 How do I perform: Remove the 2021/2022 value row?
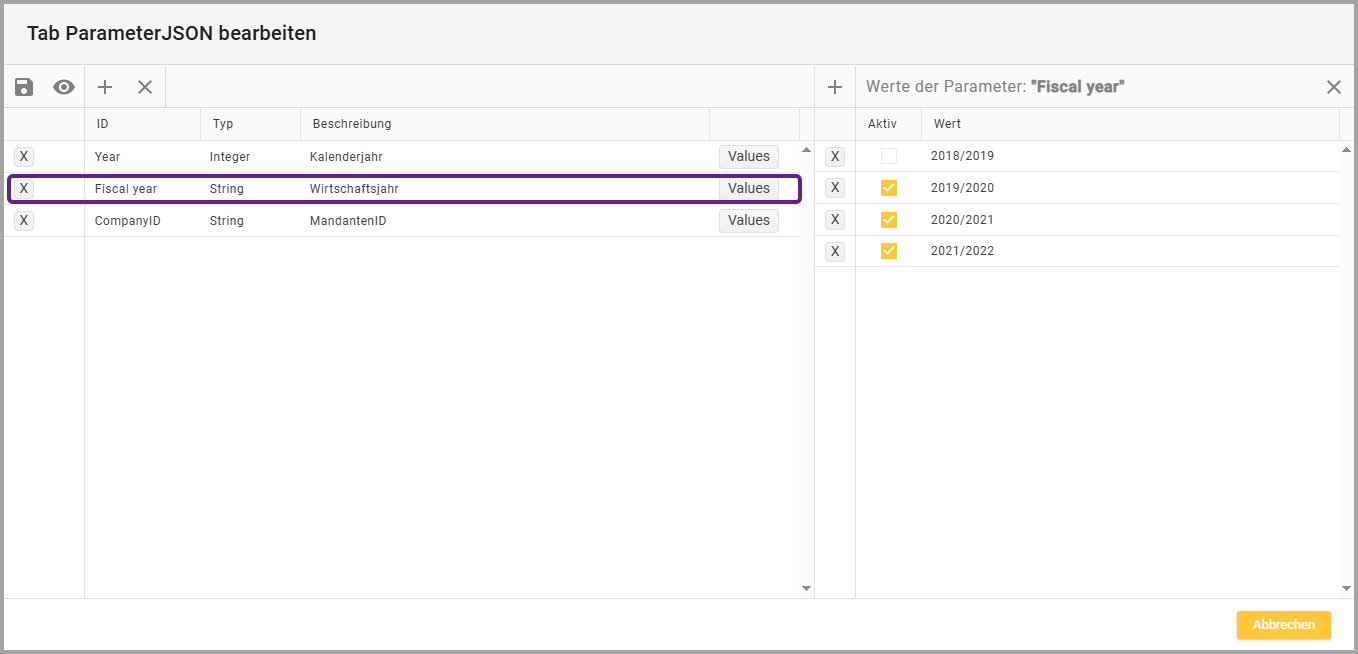(835, 251)
